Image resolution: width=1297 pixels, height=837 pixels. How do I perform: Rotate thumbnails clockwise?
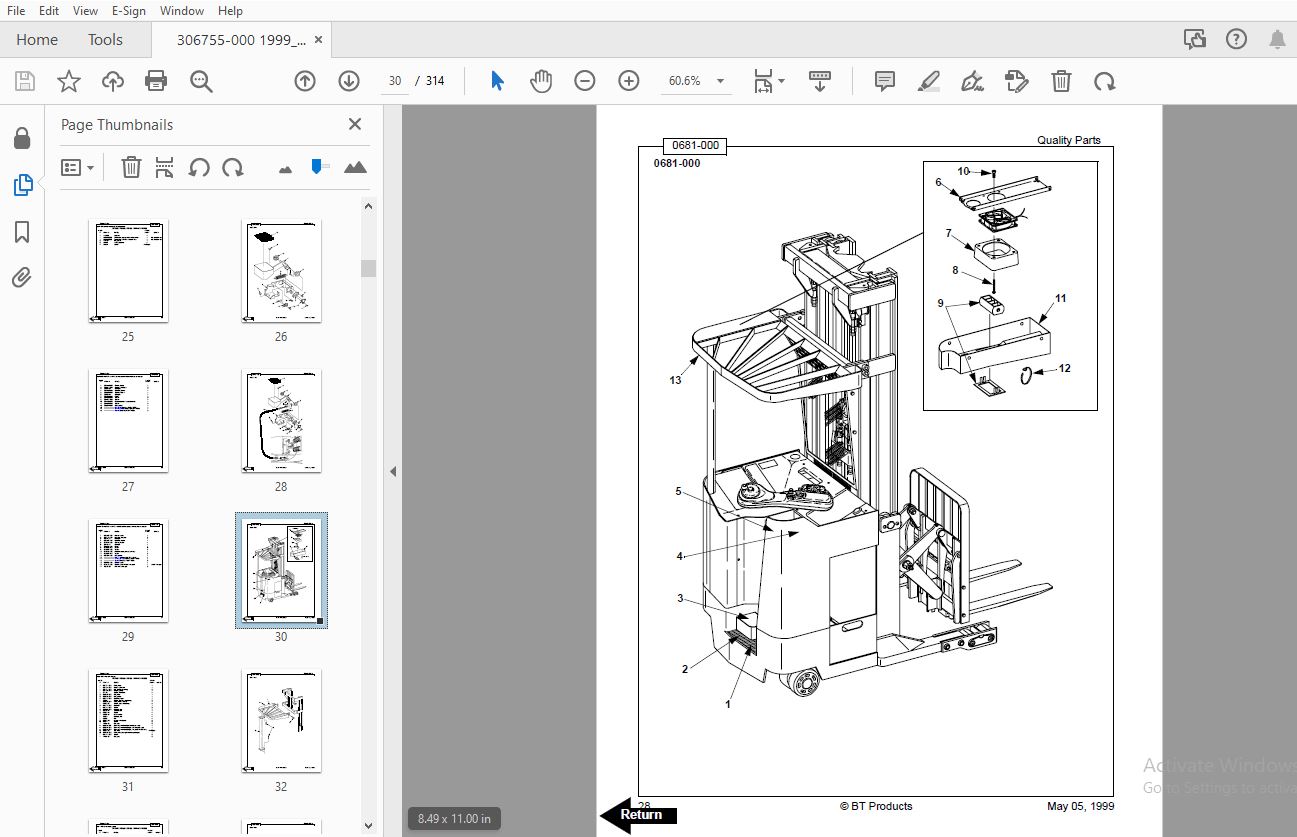pyautogui.click(x=233, y=167)
